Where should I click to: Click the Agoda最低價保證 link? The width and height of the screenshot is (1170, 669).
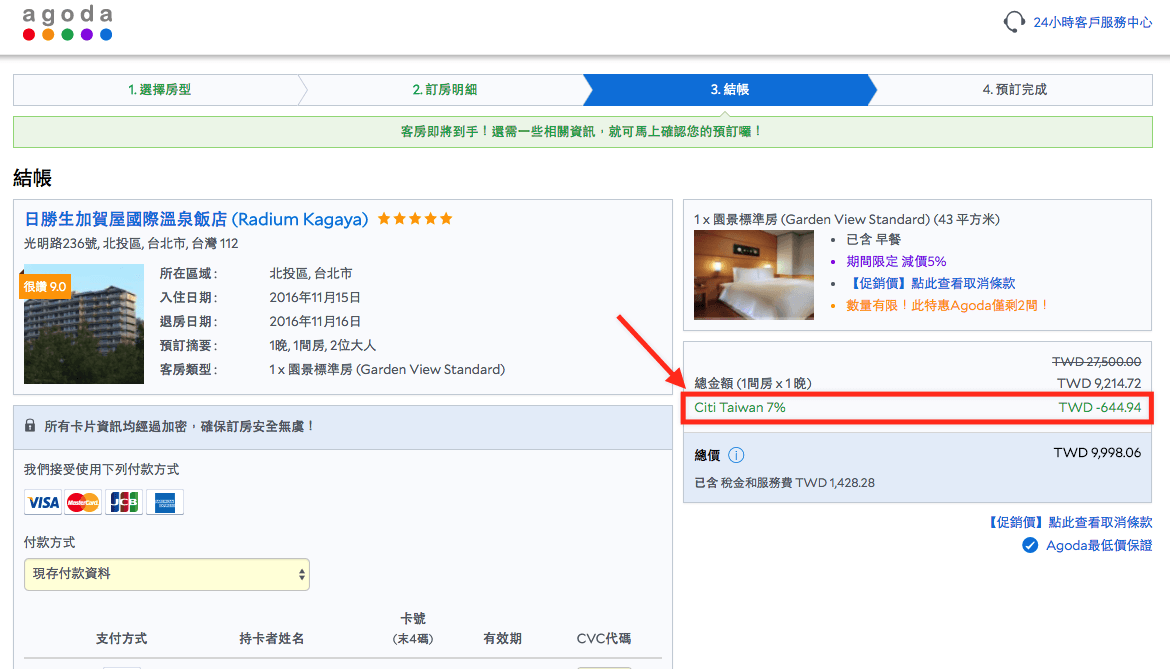(1098, 545)
